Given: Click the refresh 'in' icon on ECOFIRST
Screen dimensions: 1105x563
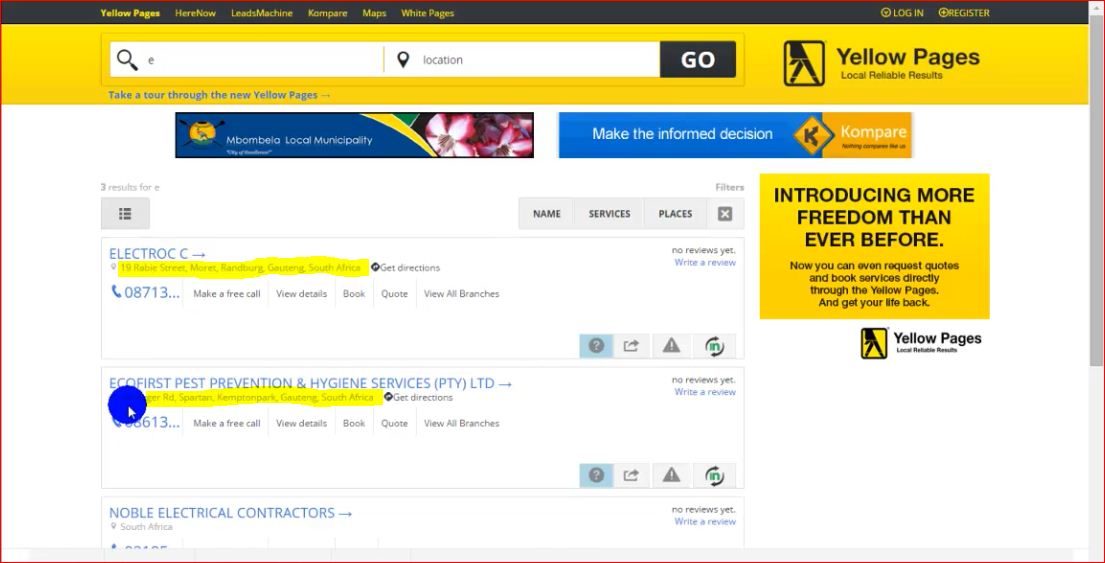Looking at the screenshot, I should 714,476.
